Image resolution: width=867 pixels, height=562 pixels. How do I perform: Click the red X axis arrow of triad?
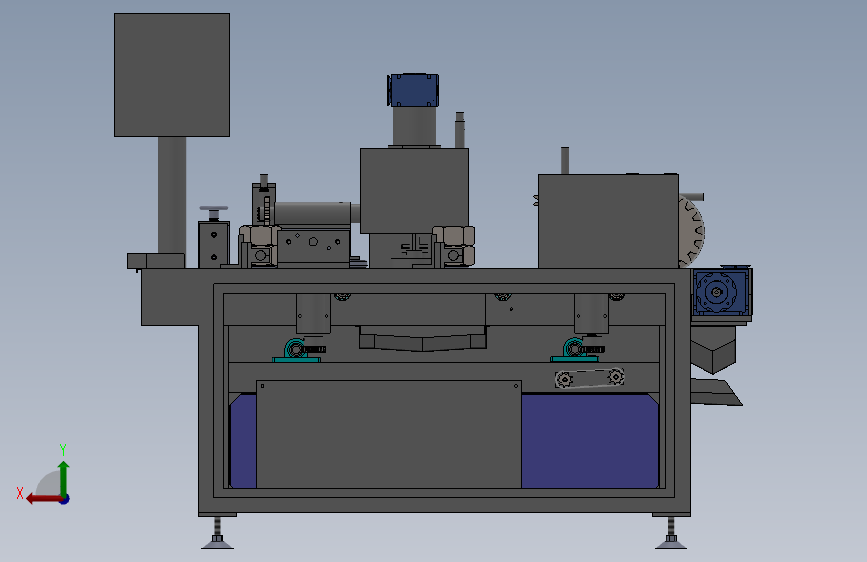click(43, 499)
